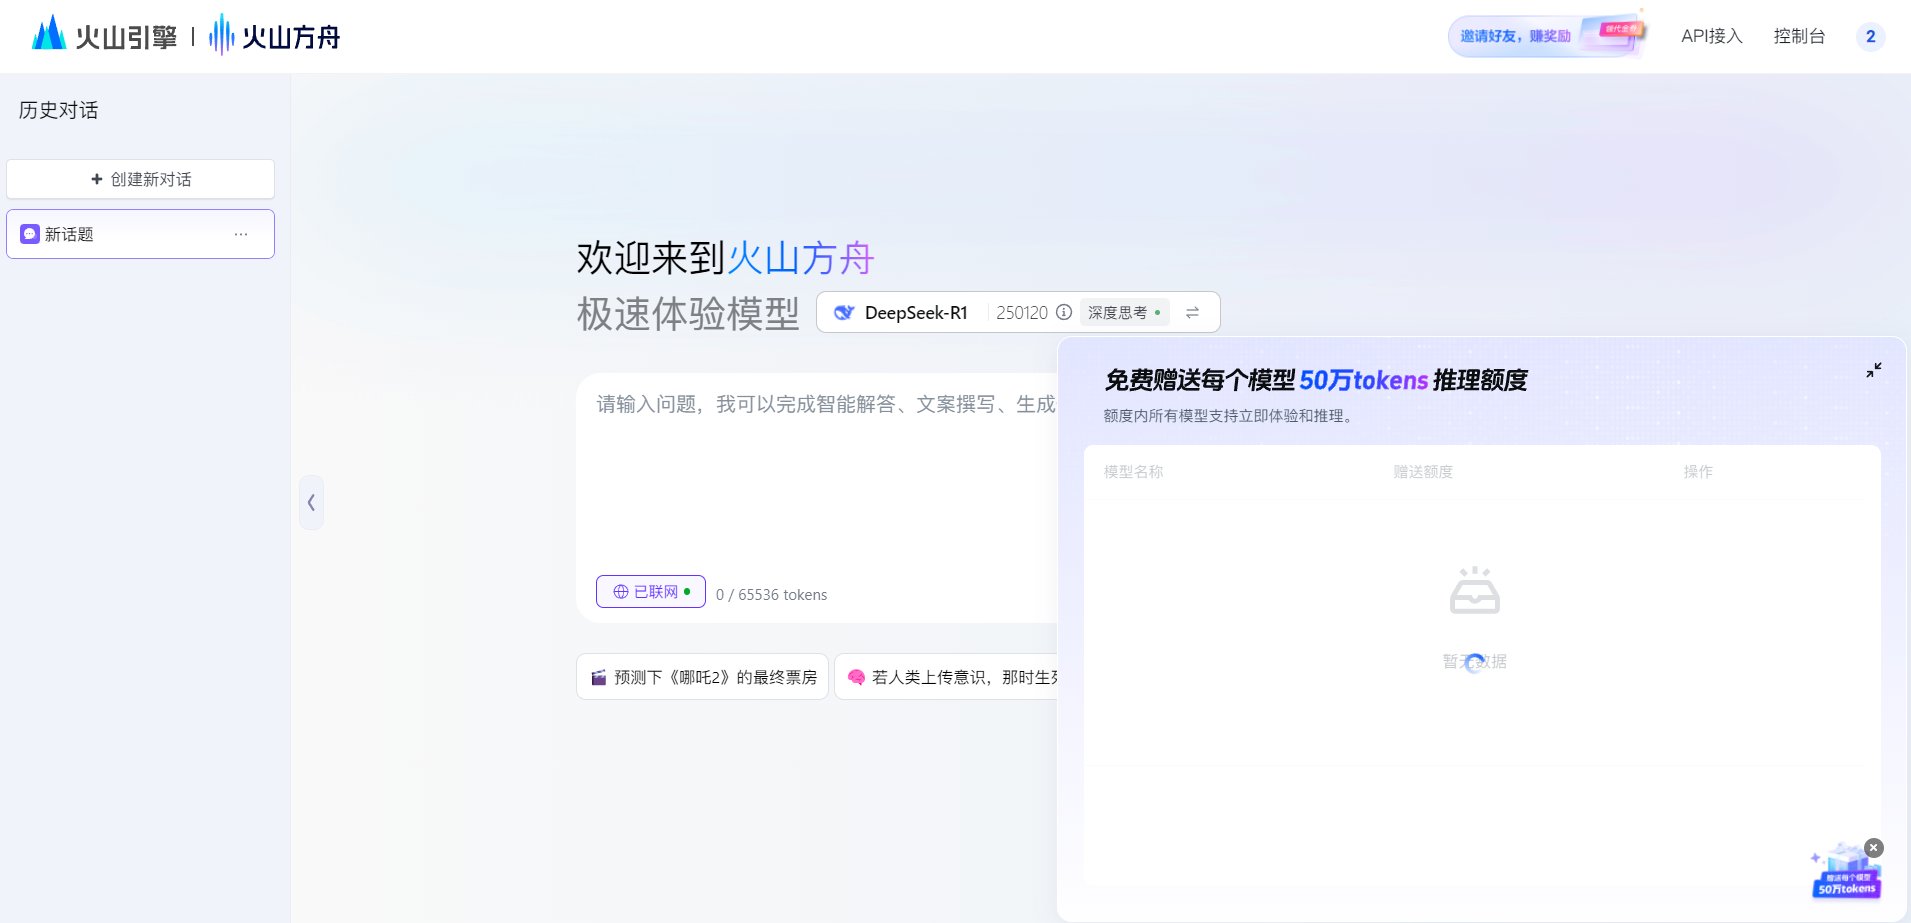Open the 控制台 menu item

pyautogui.click(x=1799, y=36)
